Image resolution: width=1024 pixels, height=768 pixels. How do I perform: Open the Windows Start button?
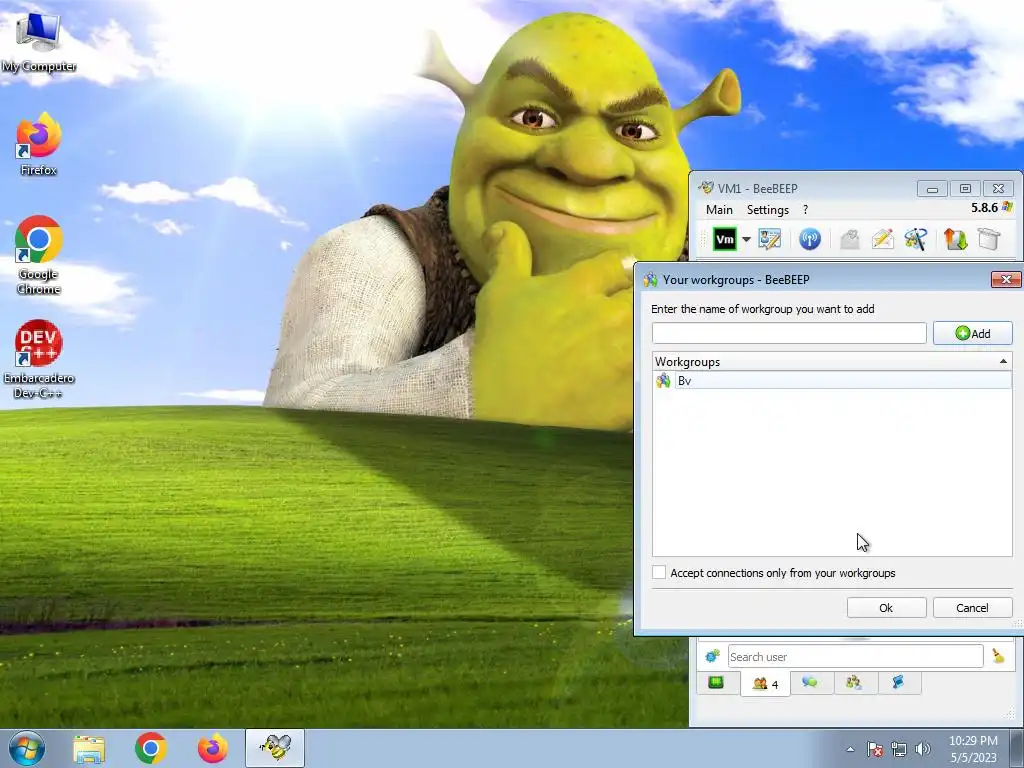[x=27, y=748]
